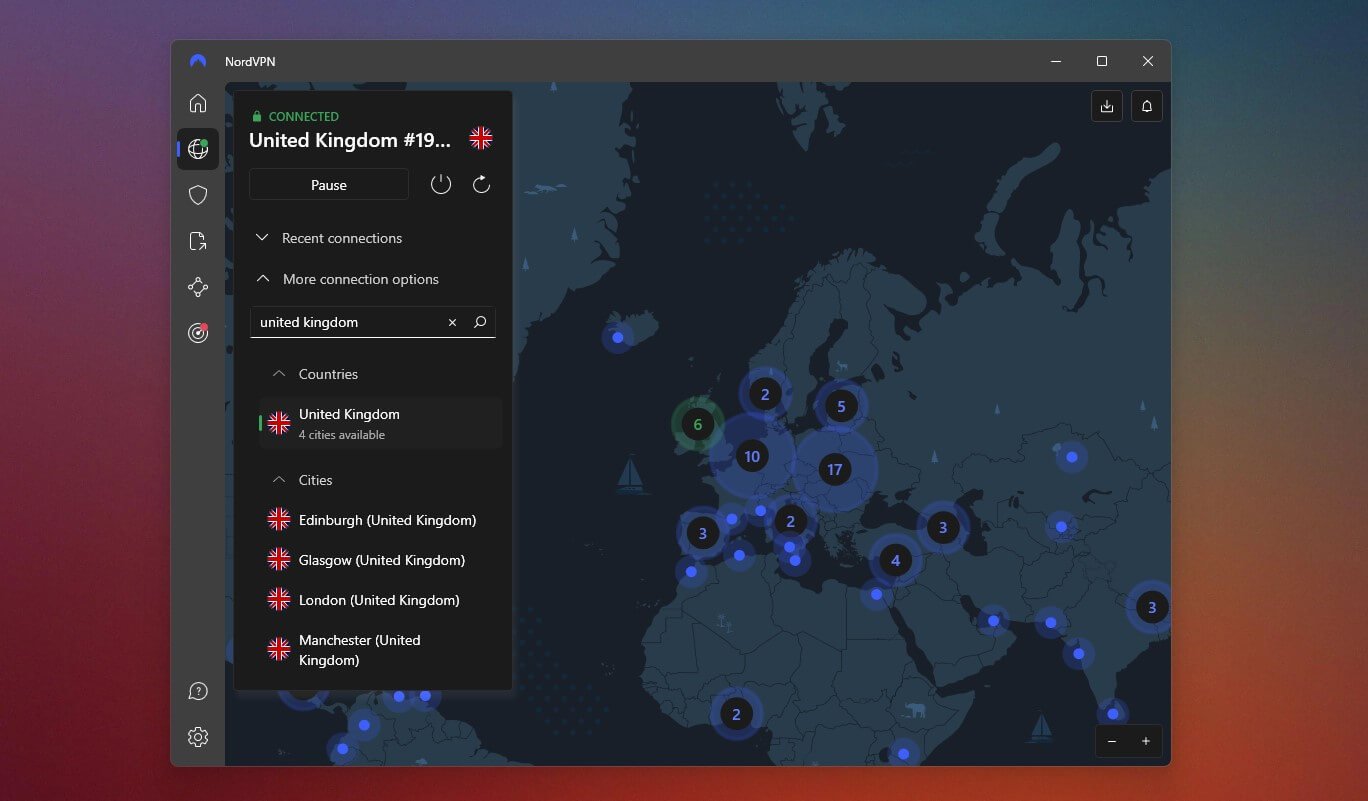The width and height of the screenshot is (1368, 801).
Task: Click the 17 server cluster on map
Action: (x=834, y=469)
